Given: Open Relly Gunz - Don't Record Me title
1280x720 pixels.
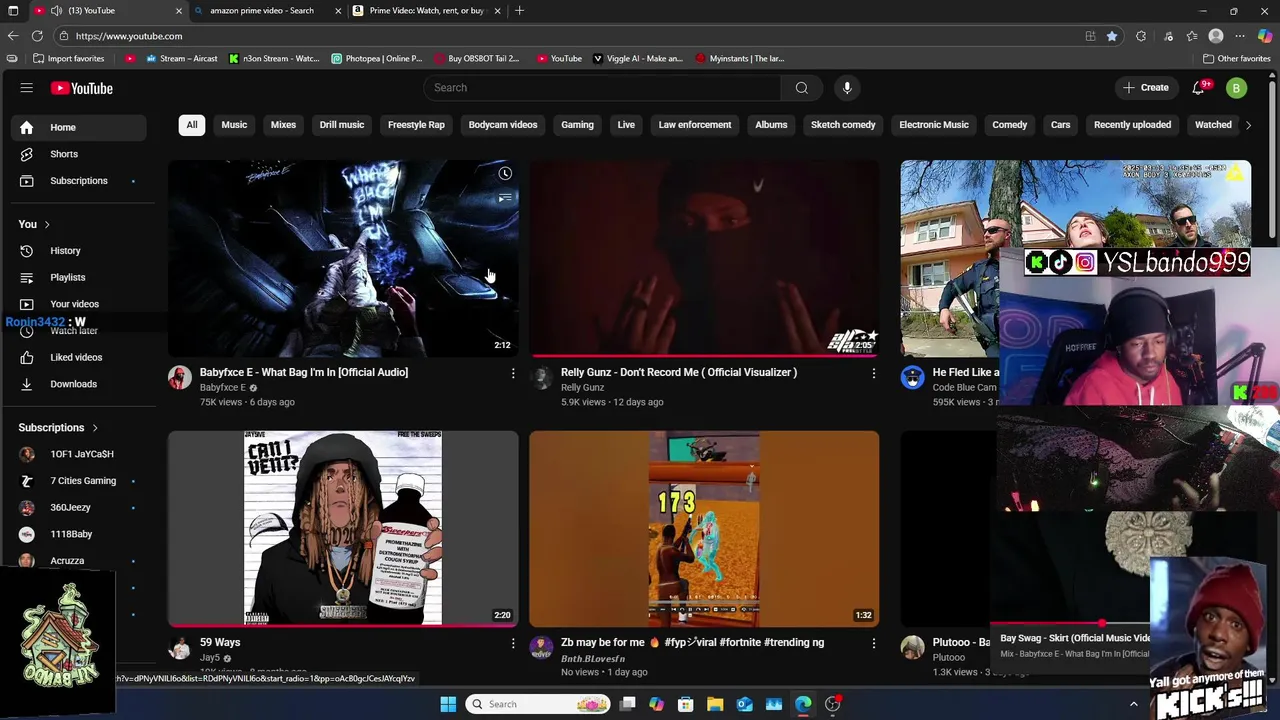Looking at the screenshot, I should coord(679,372).
